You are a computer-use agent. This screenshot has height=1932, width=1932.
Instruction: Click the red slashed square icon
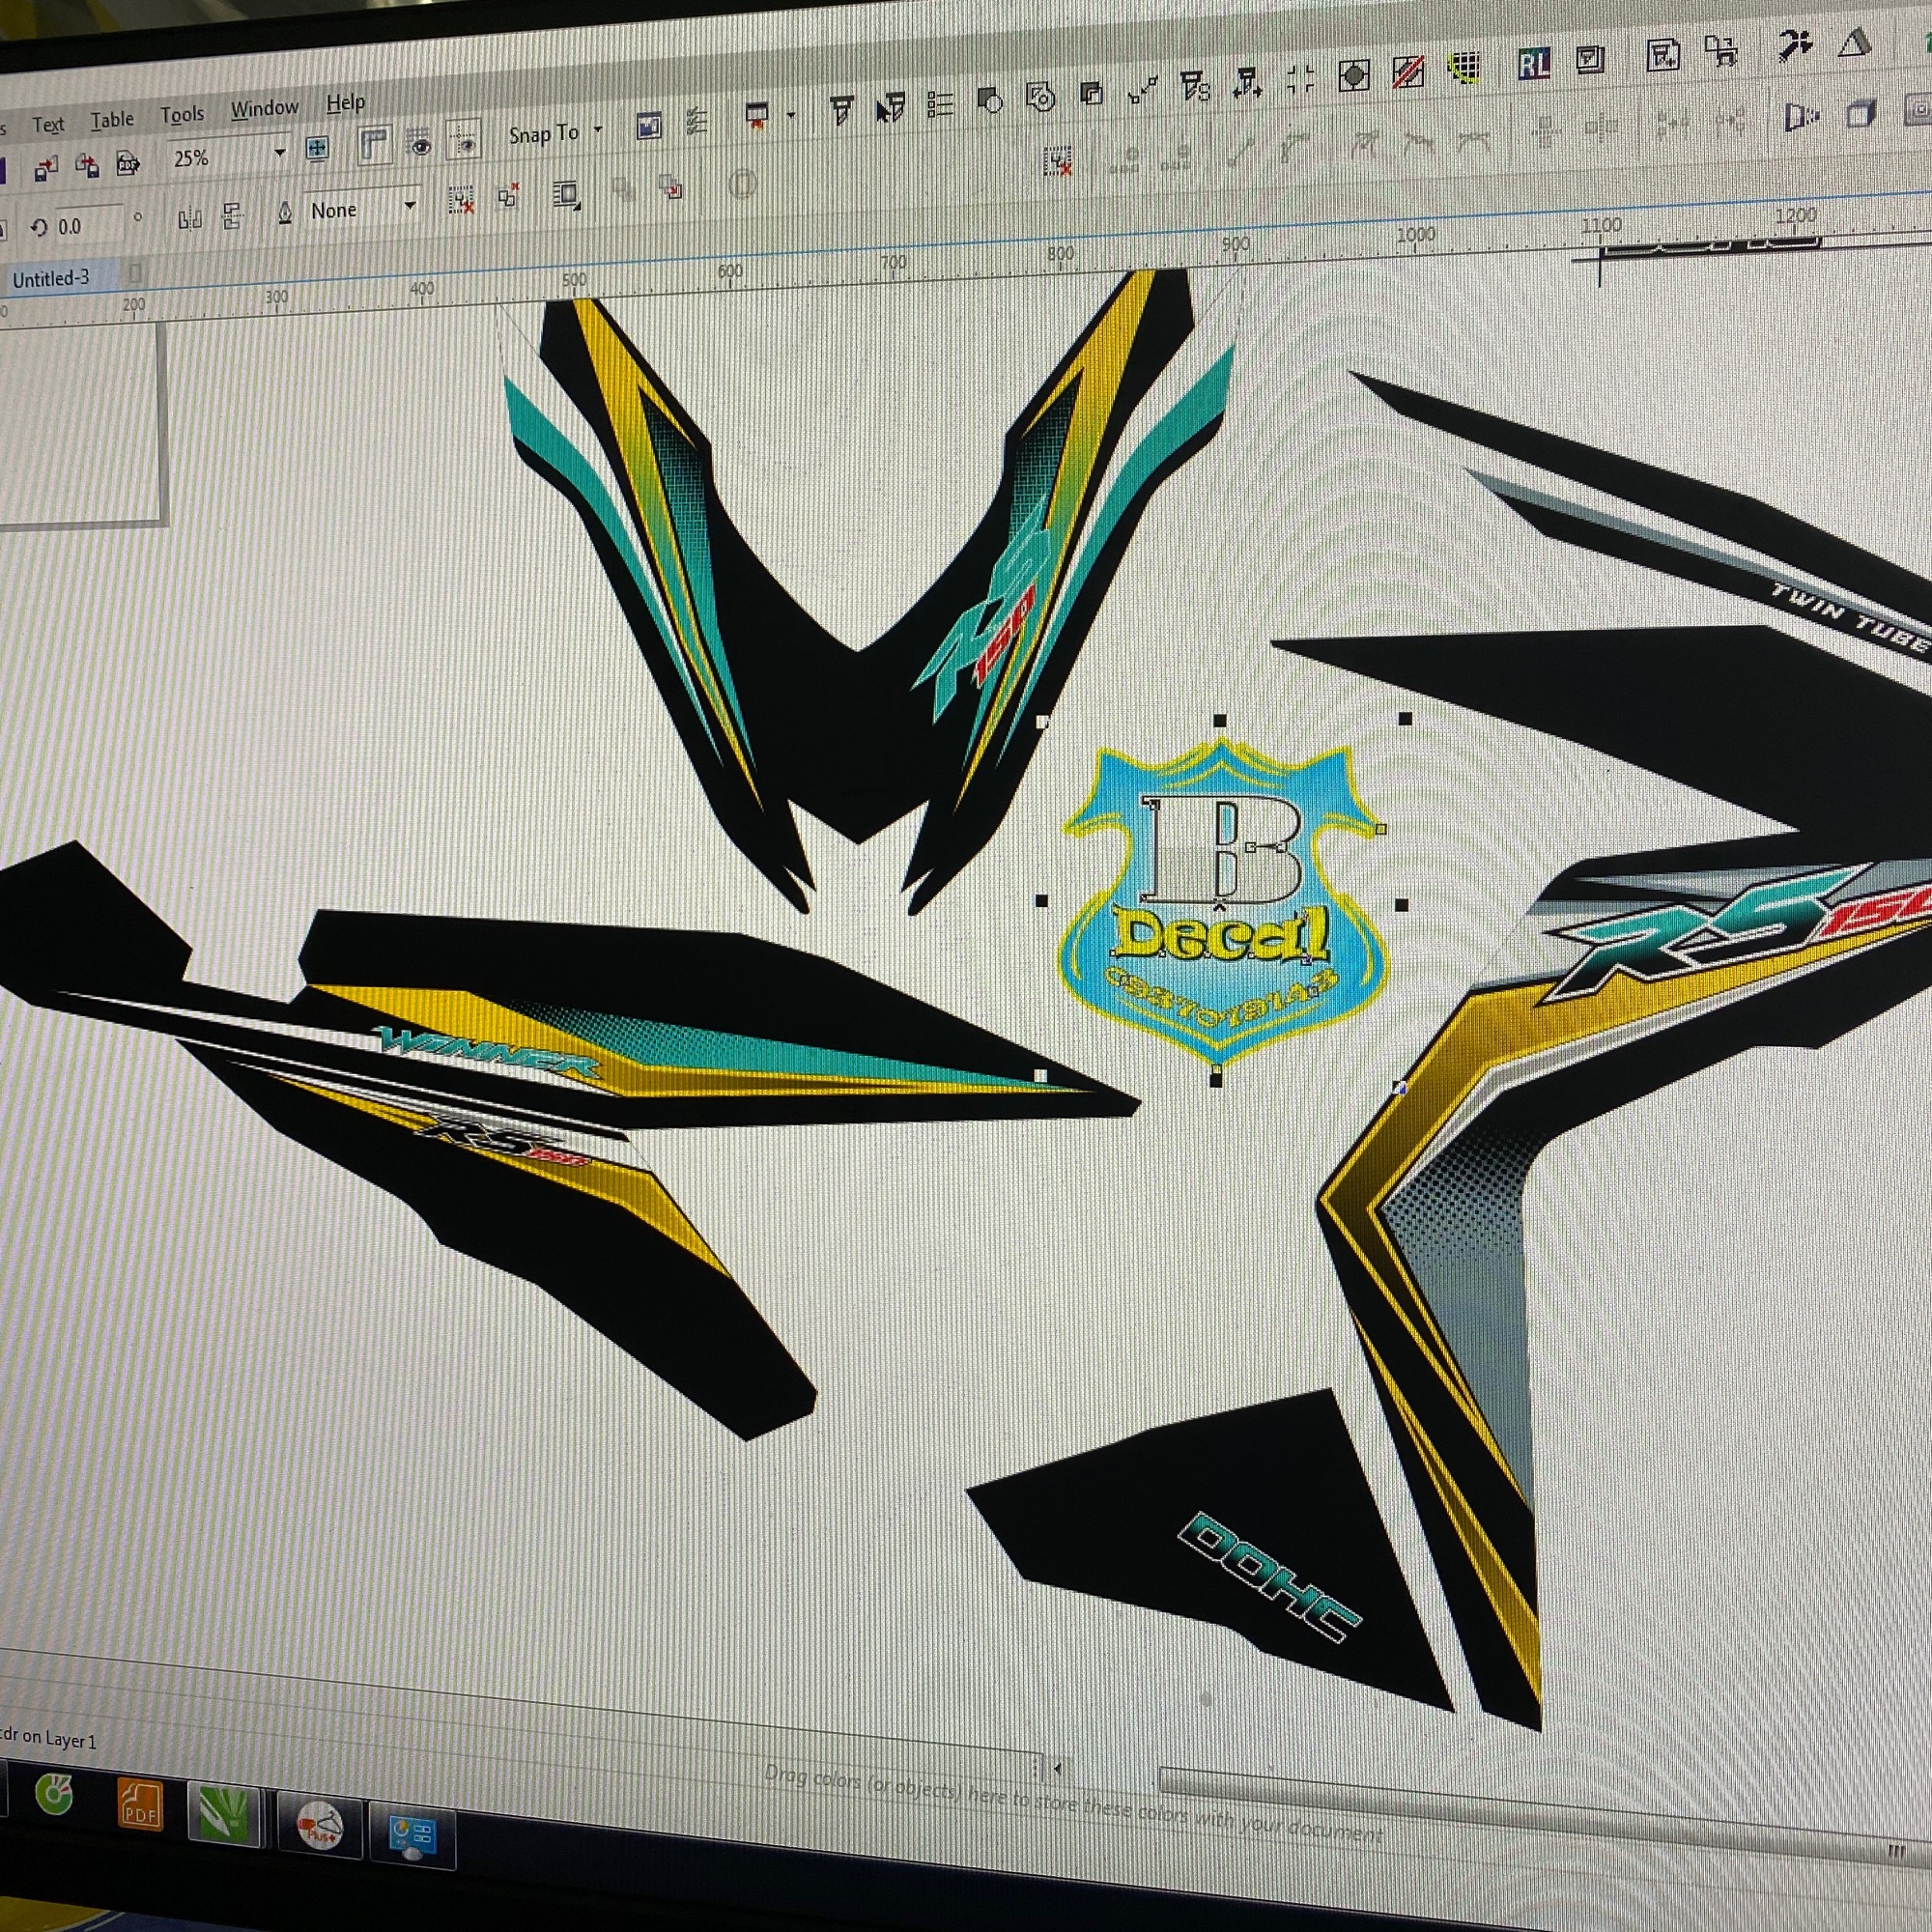[x=1408, y=71]
